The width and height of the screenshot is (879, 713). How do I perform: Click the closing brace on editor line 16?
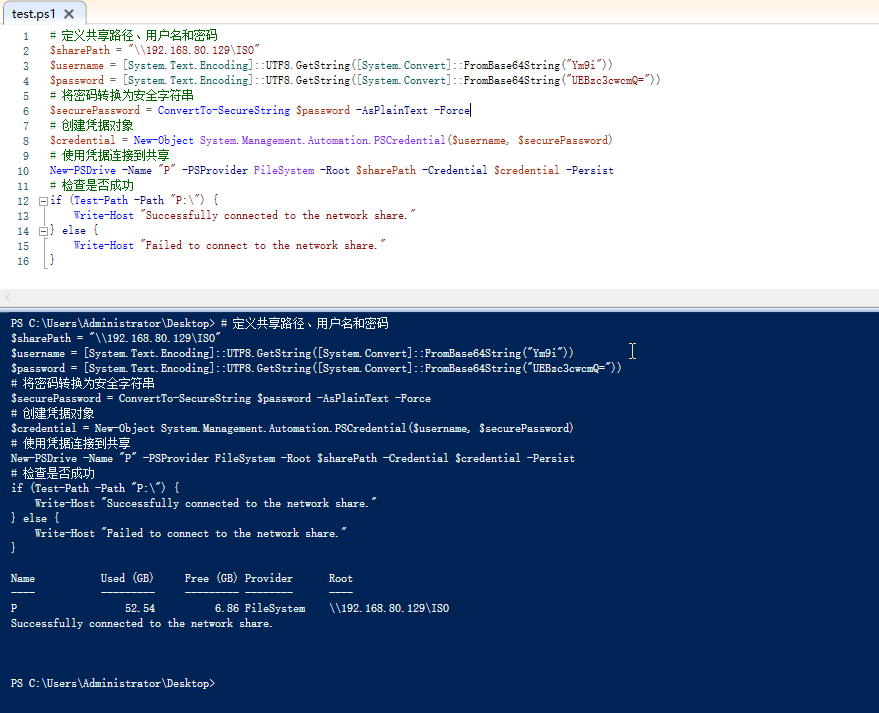52,261
